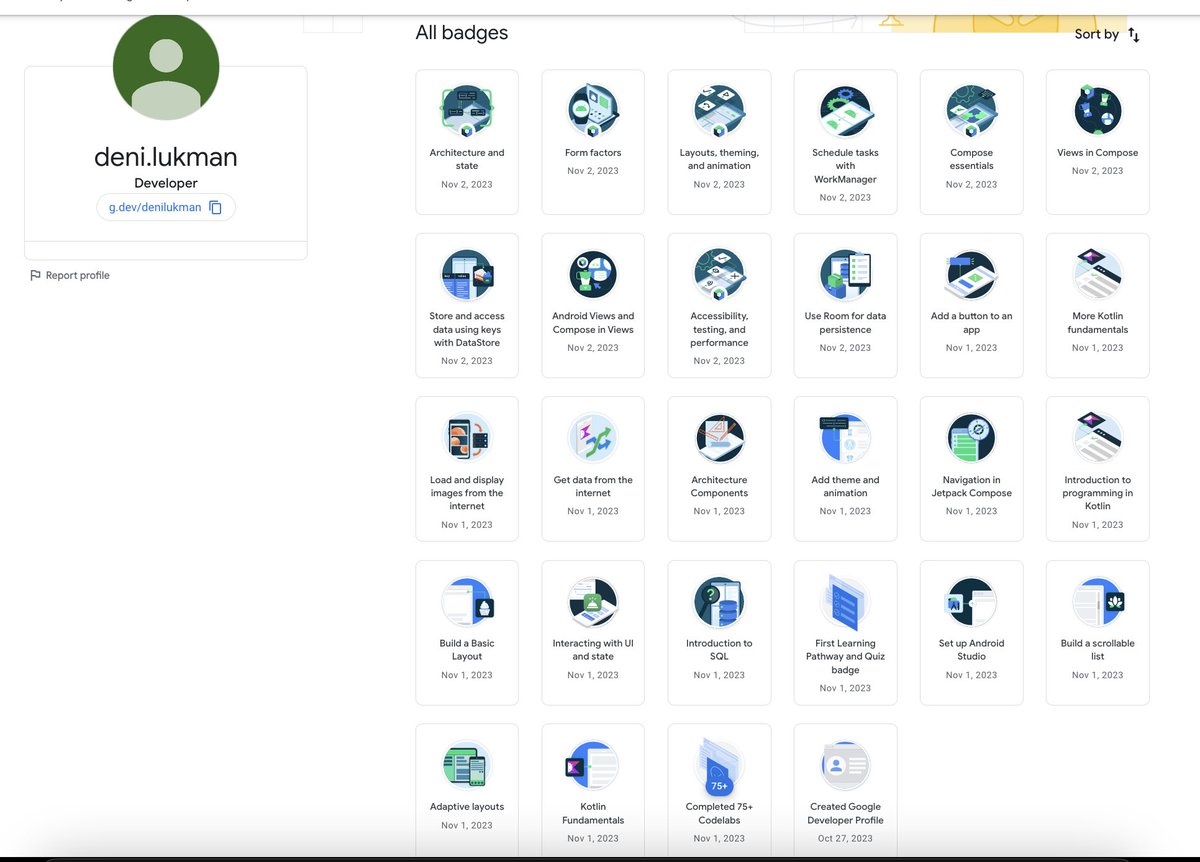Click the deni.lukman profile name
Screen dimensions: 1200x862
[x=166, y=157]
